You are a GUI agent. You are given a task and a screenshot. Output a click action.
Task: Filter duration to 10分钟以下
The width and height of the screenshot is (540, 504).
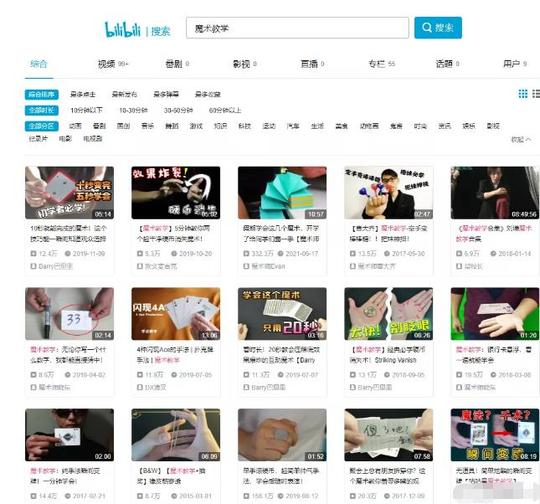coord(86,110)
